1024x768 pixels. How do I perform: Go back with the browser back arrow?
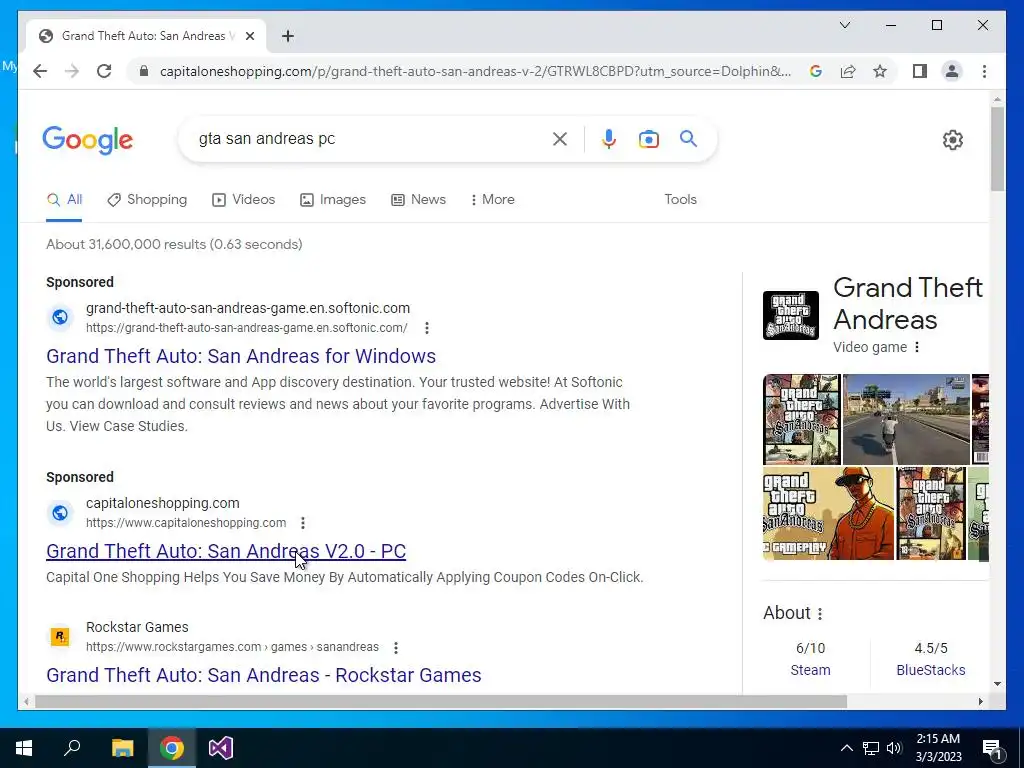click(40, 71)
